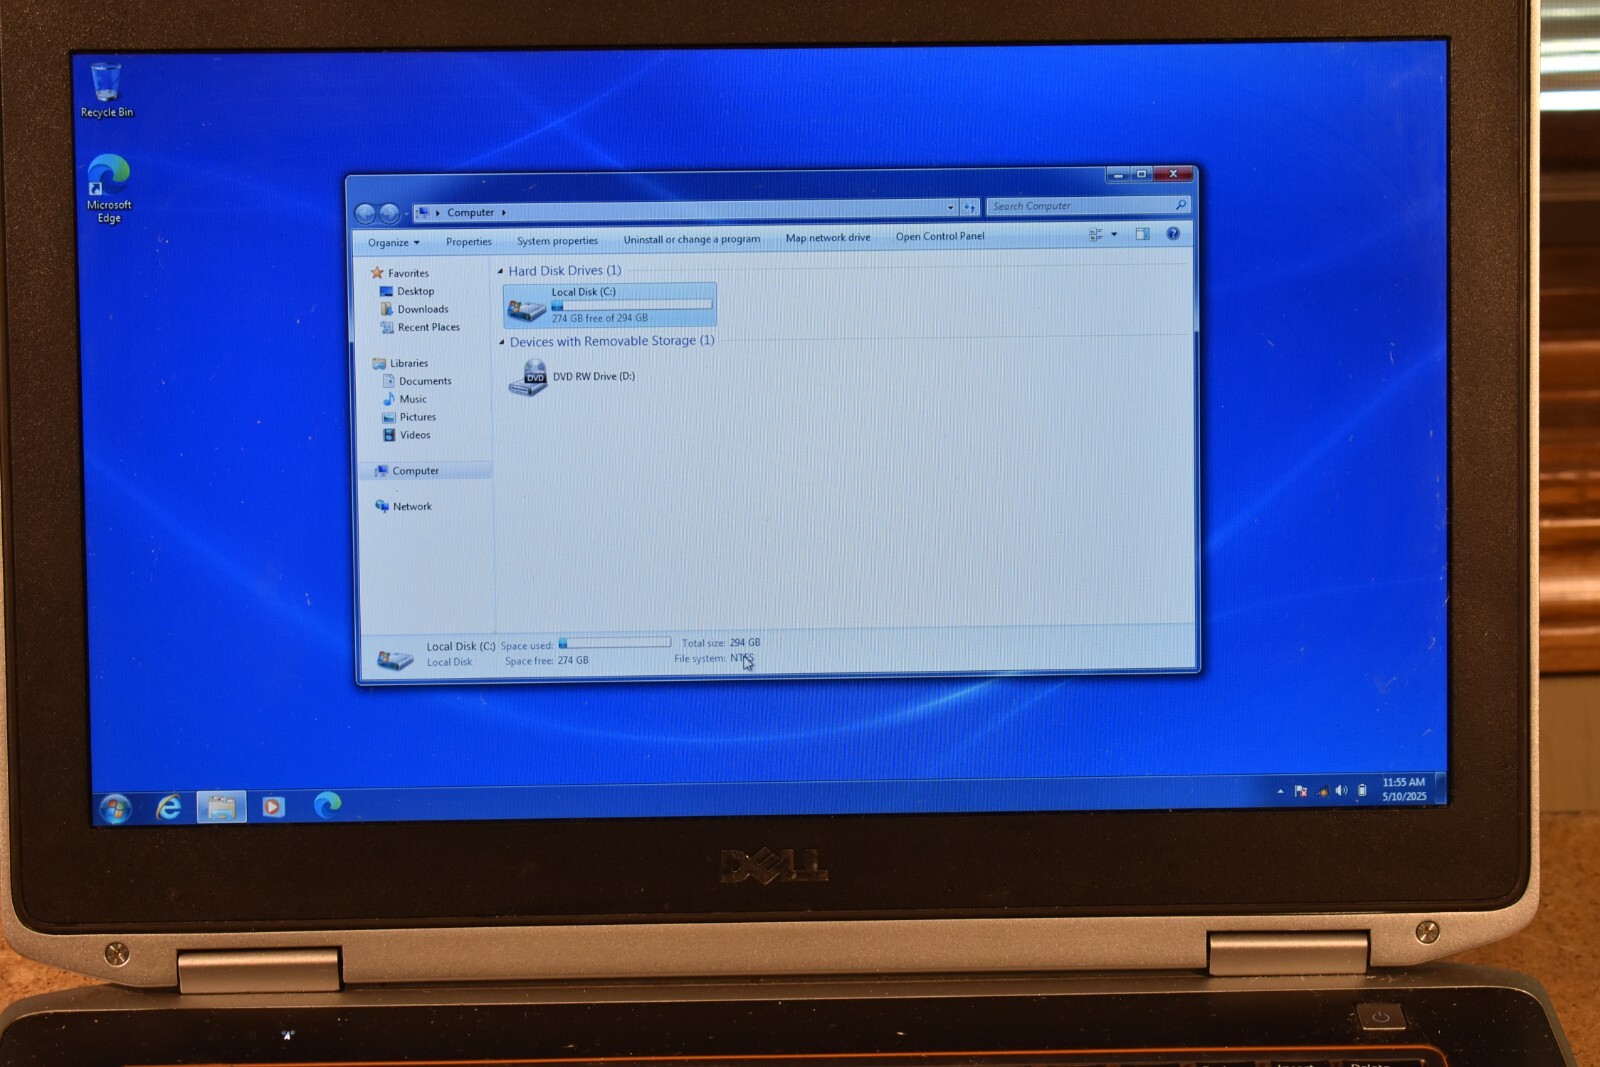Open the address bar history dropdown
The image size is (1600, 1067).
tap(950, 208)
